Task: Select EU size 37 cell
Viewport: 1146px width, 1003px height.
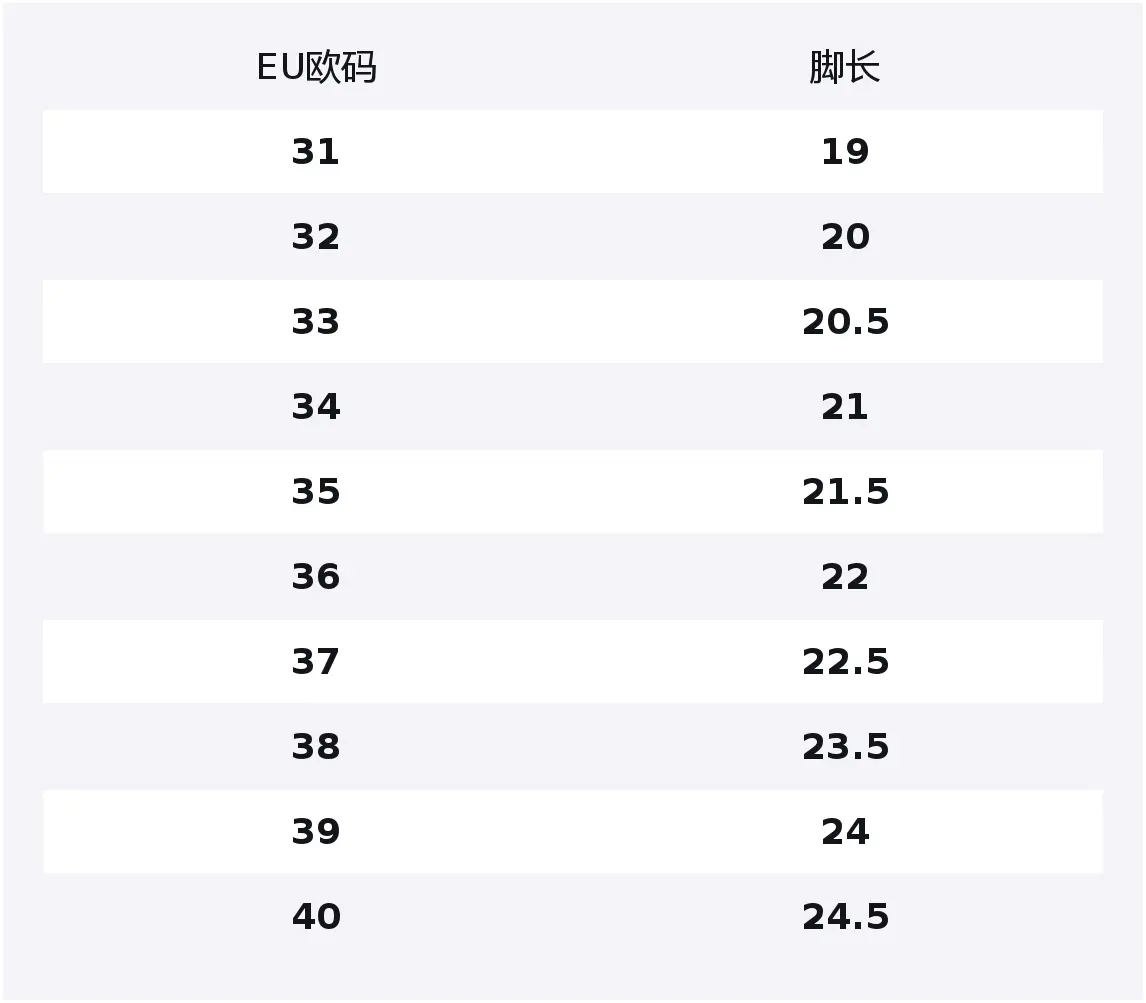Action: pos(316,662)
